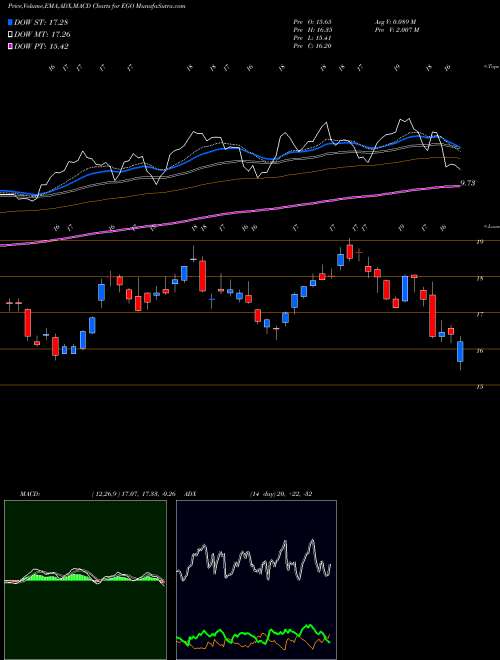Click the Pre V: 2.007 M value
Viewport: 500px width, 660px height.
point(396,29)
